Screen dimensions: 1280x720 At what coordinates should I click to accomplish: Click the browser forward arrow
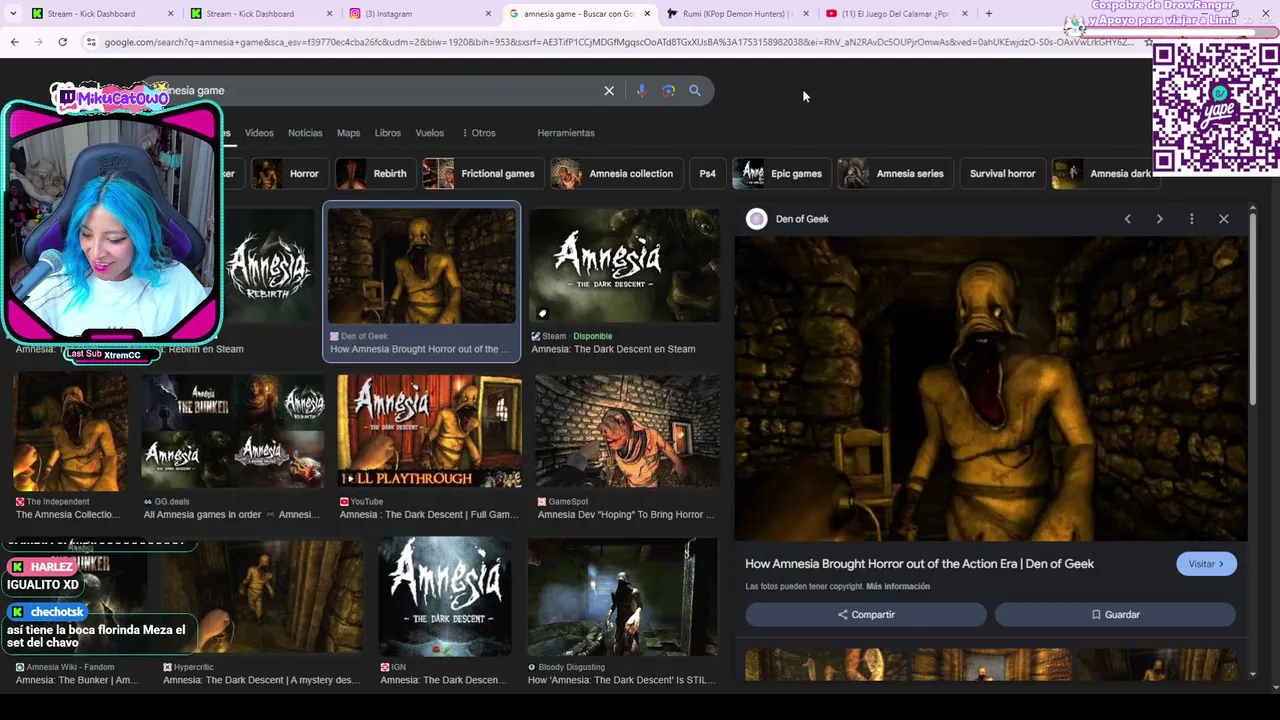point(38,42)
